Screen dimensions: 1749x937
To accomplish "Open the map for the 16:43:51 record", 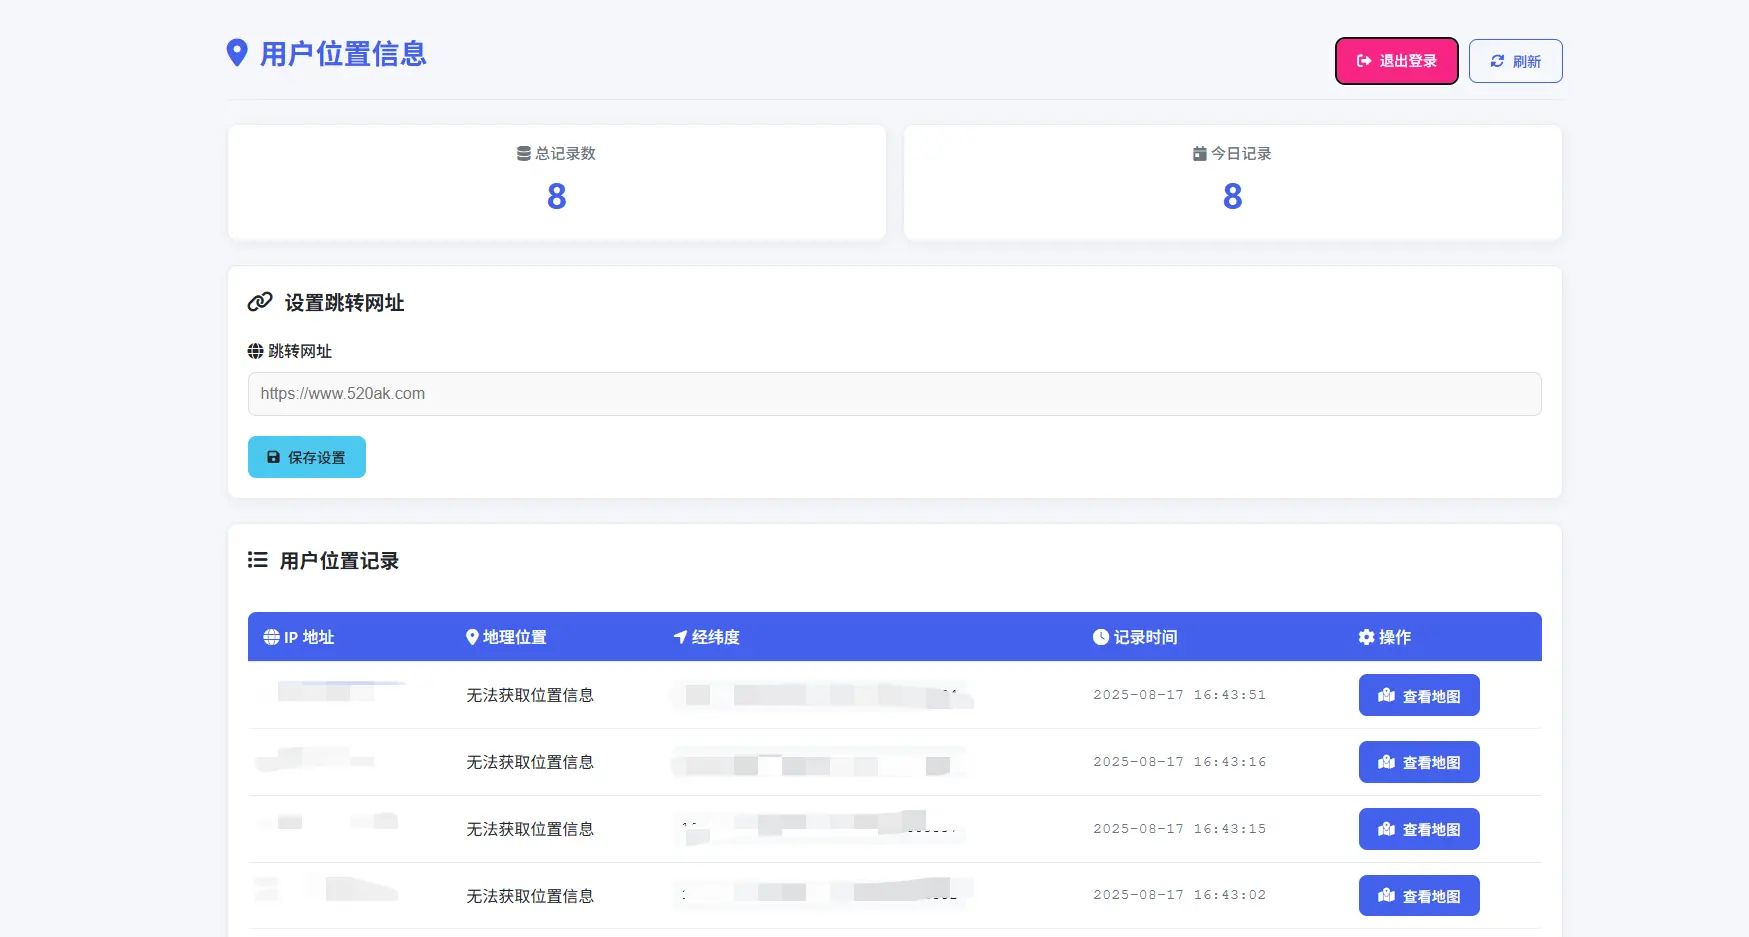I will pos(1419,695).
